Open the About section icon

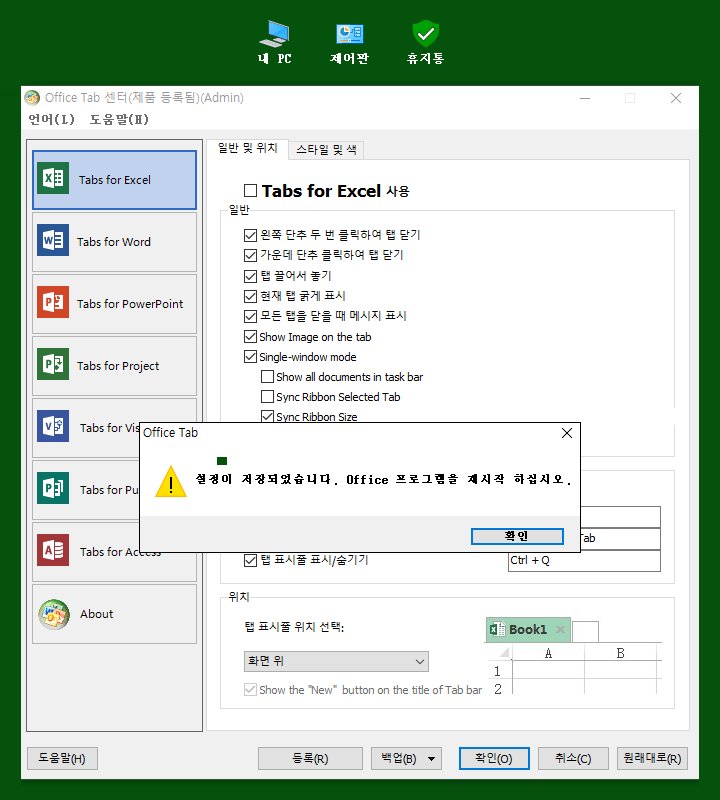click(x=54, y=614)
